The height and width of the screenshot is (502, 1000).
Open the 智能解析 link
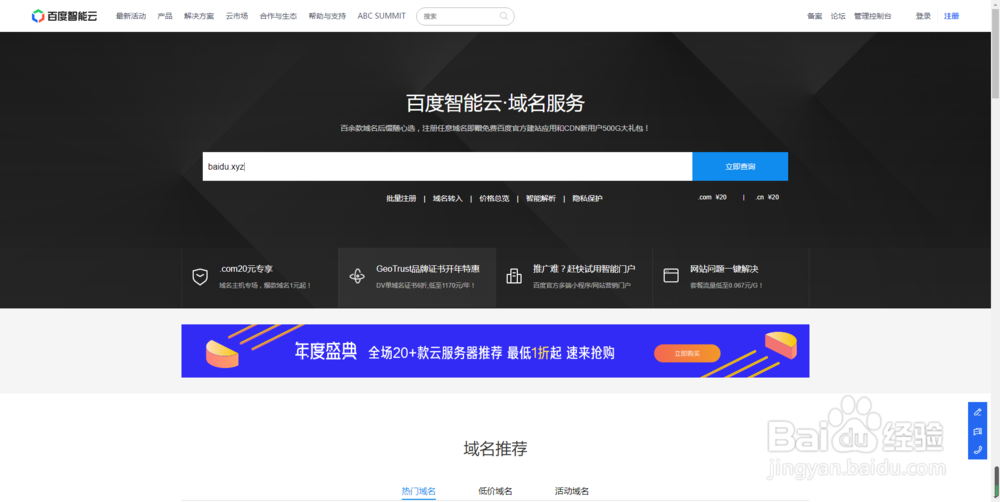[x=541, y=198]
